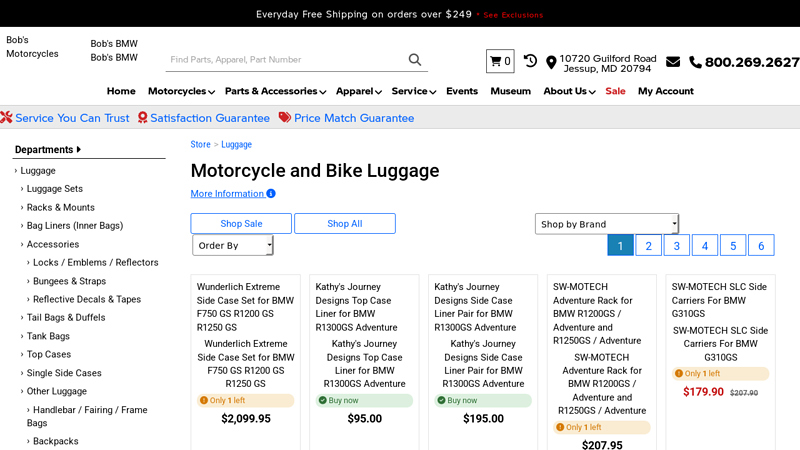Open the Shop by Brand dropdown

coord(607,224)
